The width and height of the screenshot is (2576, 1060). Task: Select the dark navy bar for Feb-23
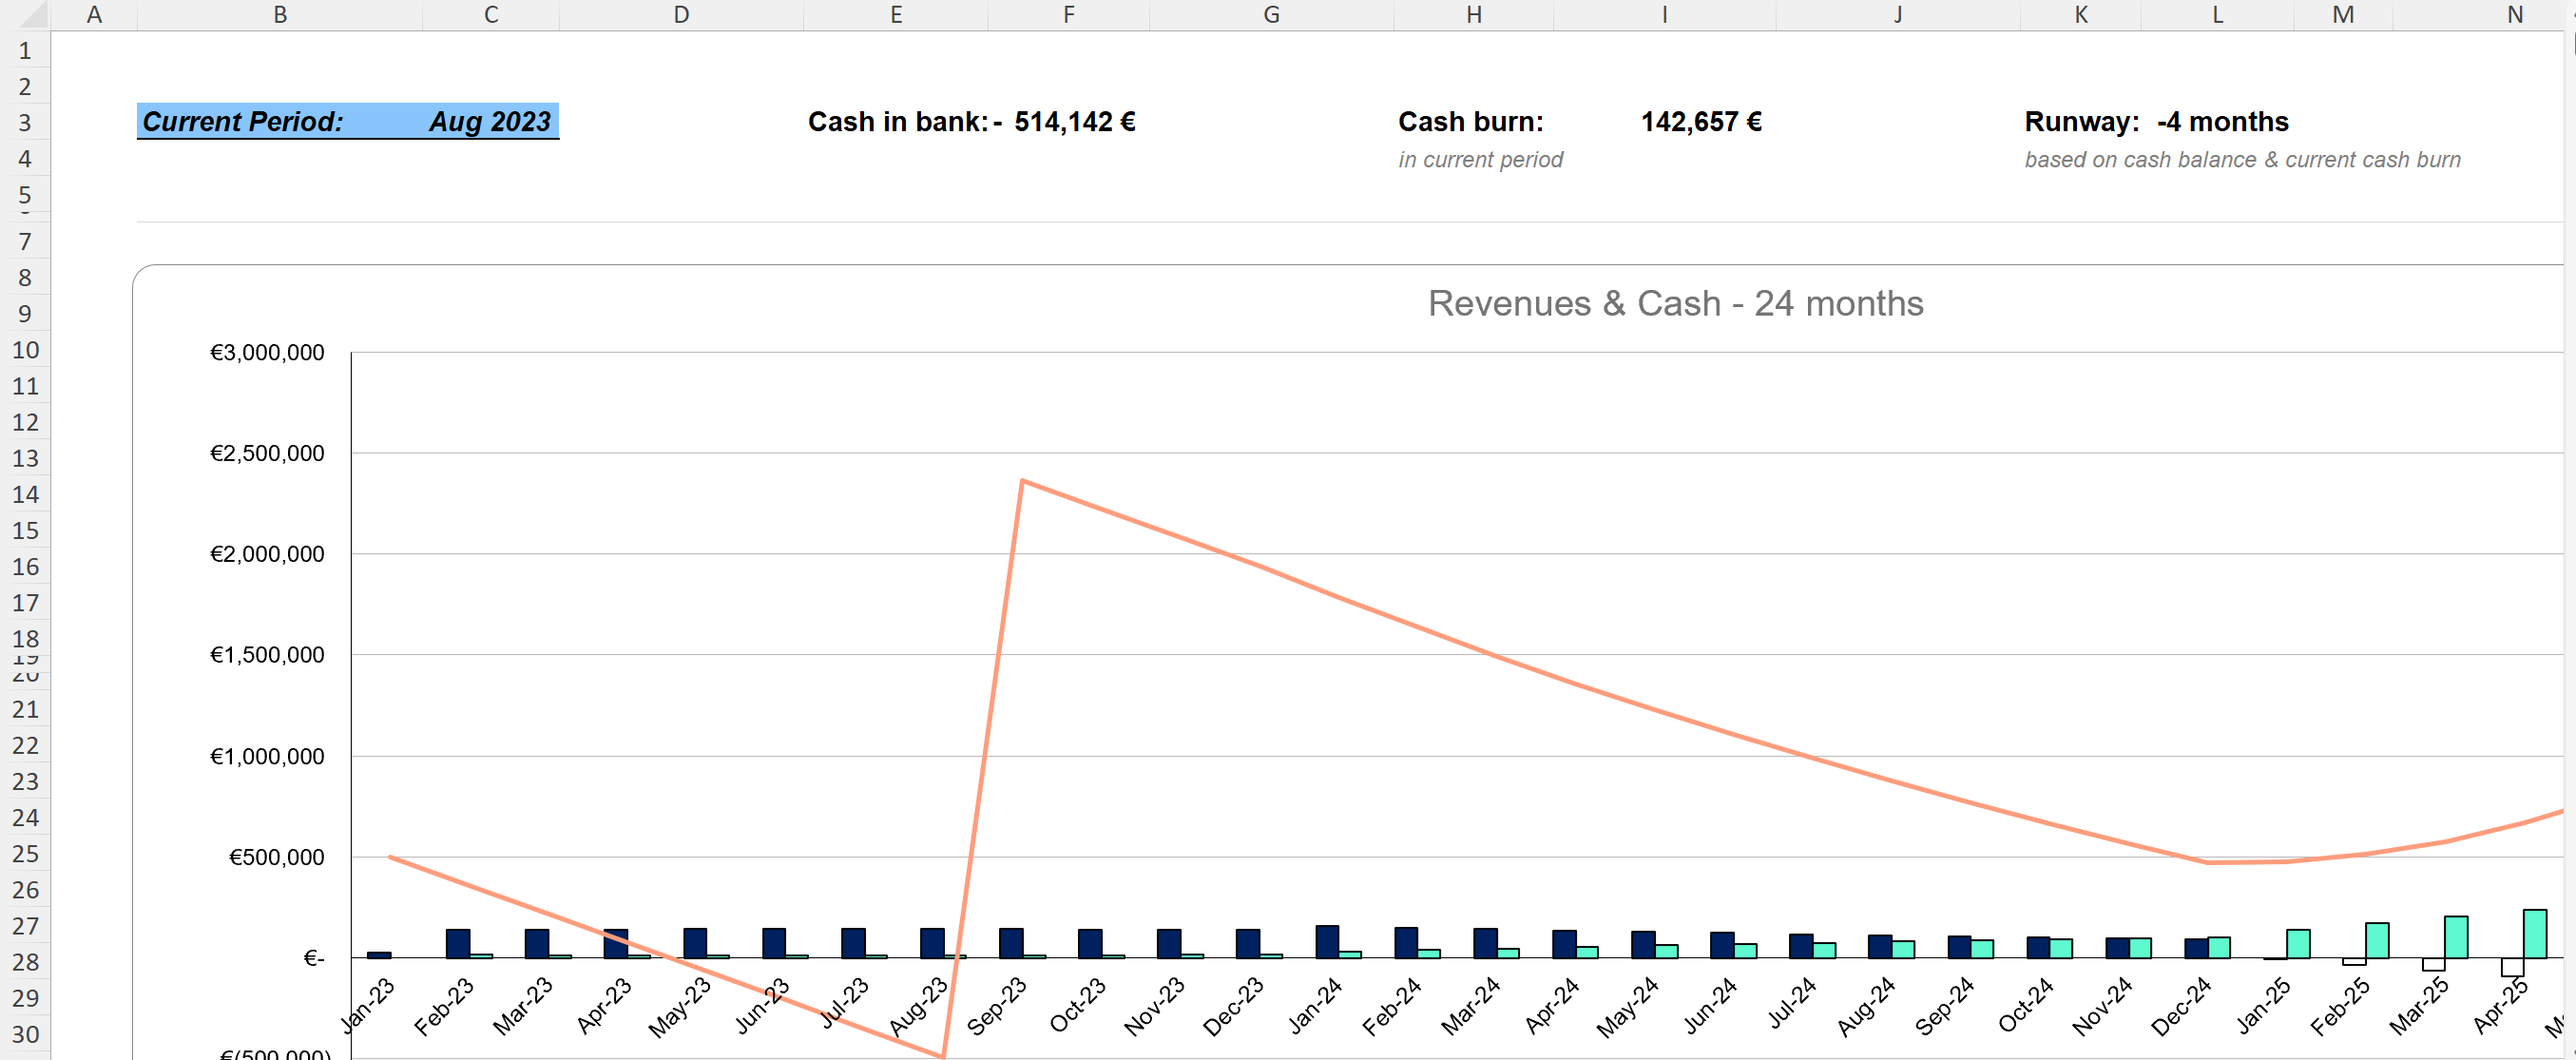tap(458, 943)
